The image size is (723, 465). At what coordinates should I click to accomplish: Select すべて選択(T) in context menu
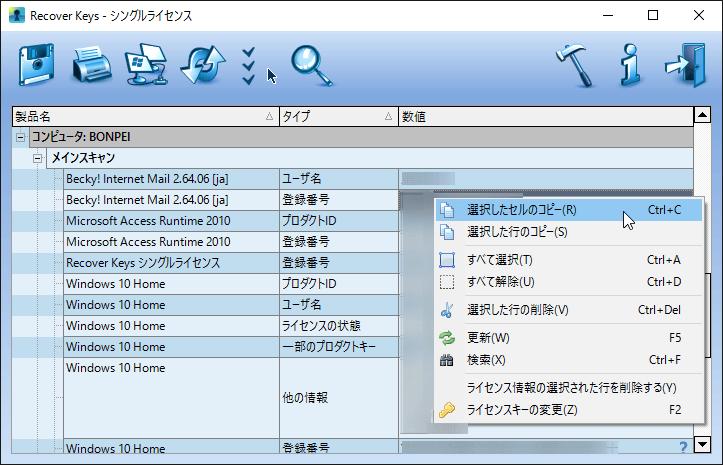(x=569, y=260)
